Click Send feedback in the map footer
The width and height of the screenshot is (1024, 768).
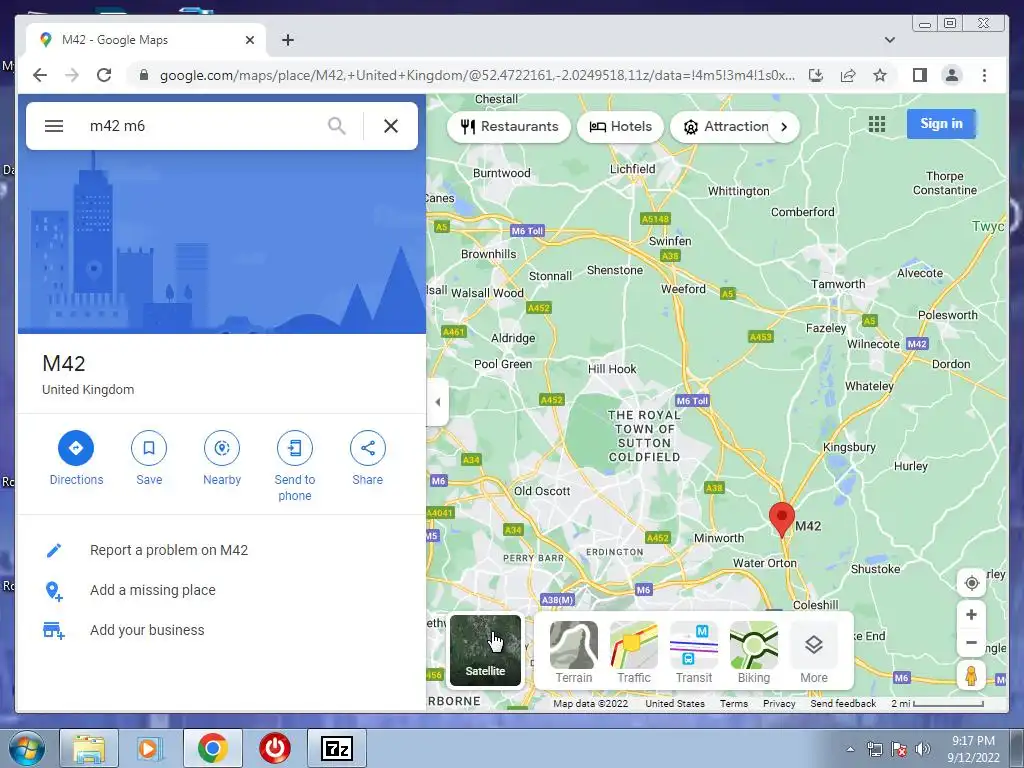point(843,703)
